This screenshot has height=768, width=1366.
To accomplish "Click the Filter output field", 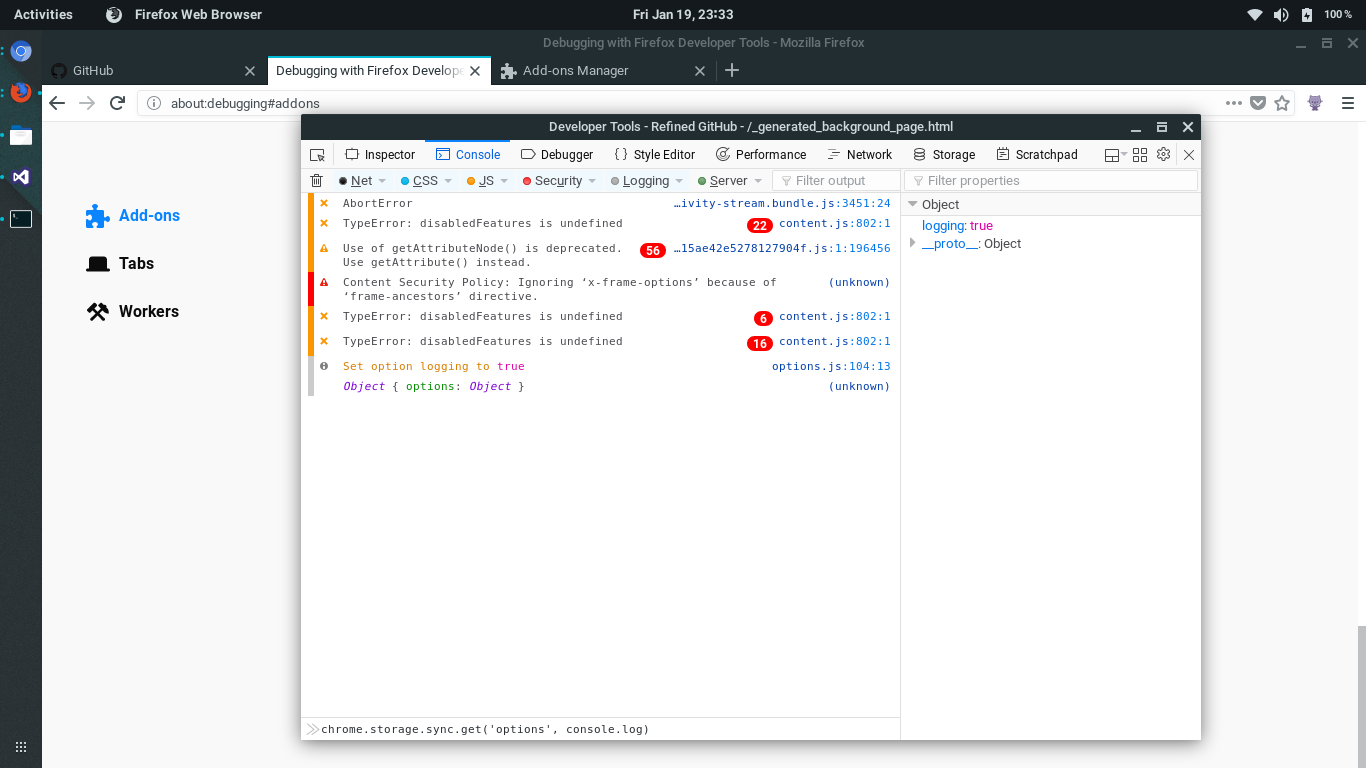I will (x=836, y=181).
